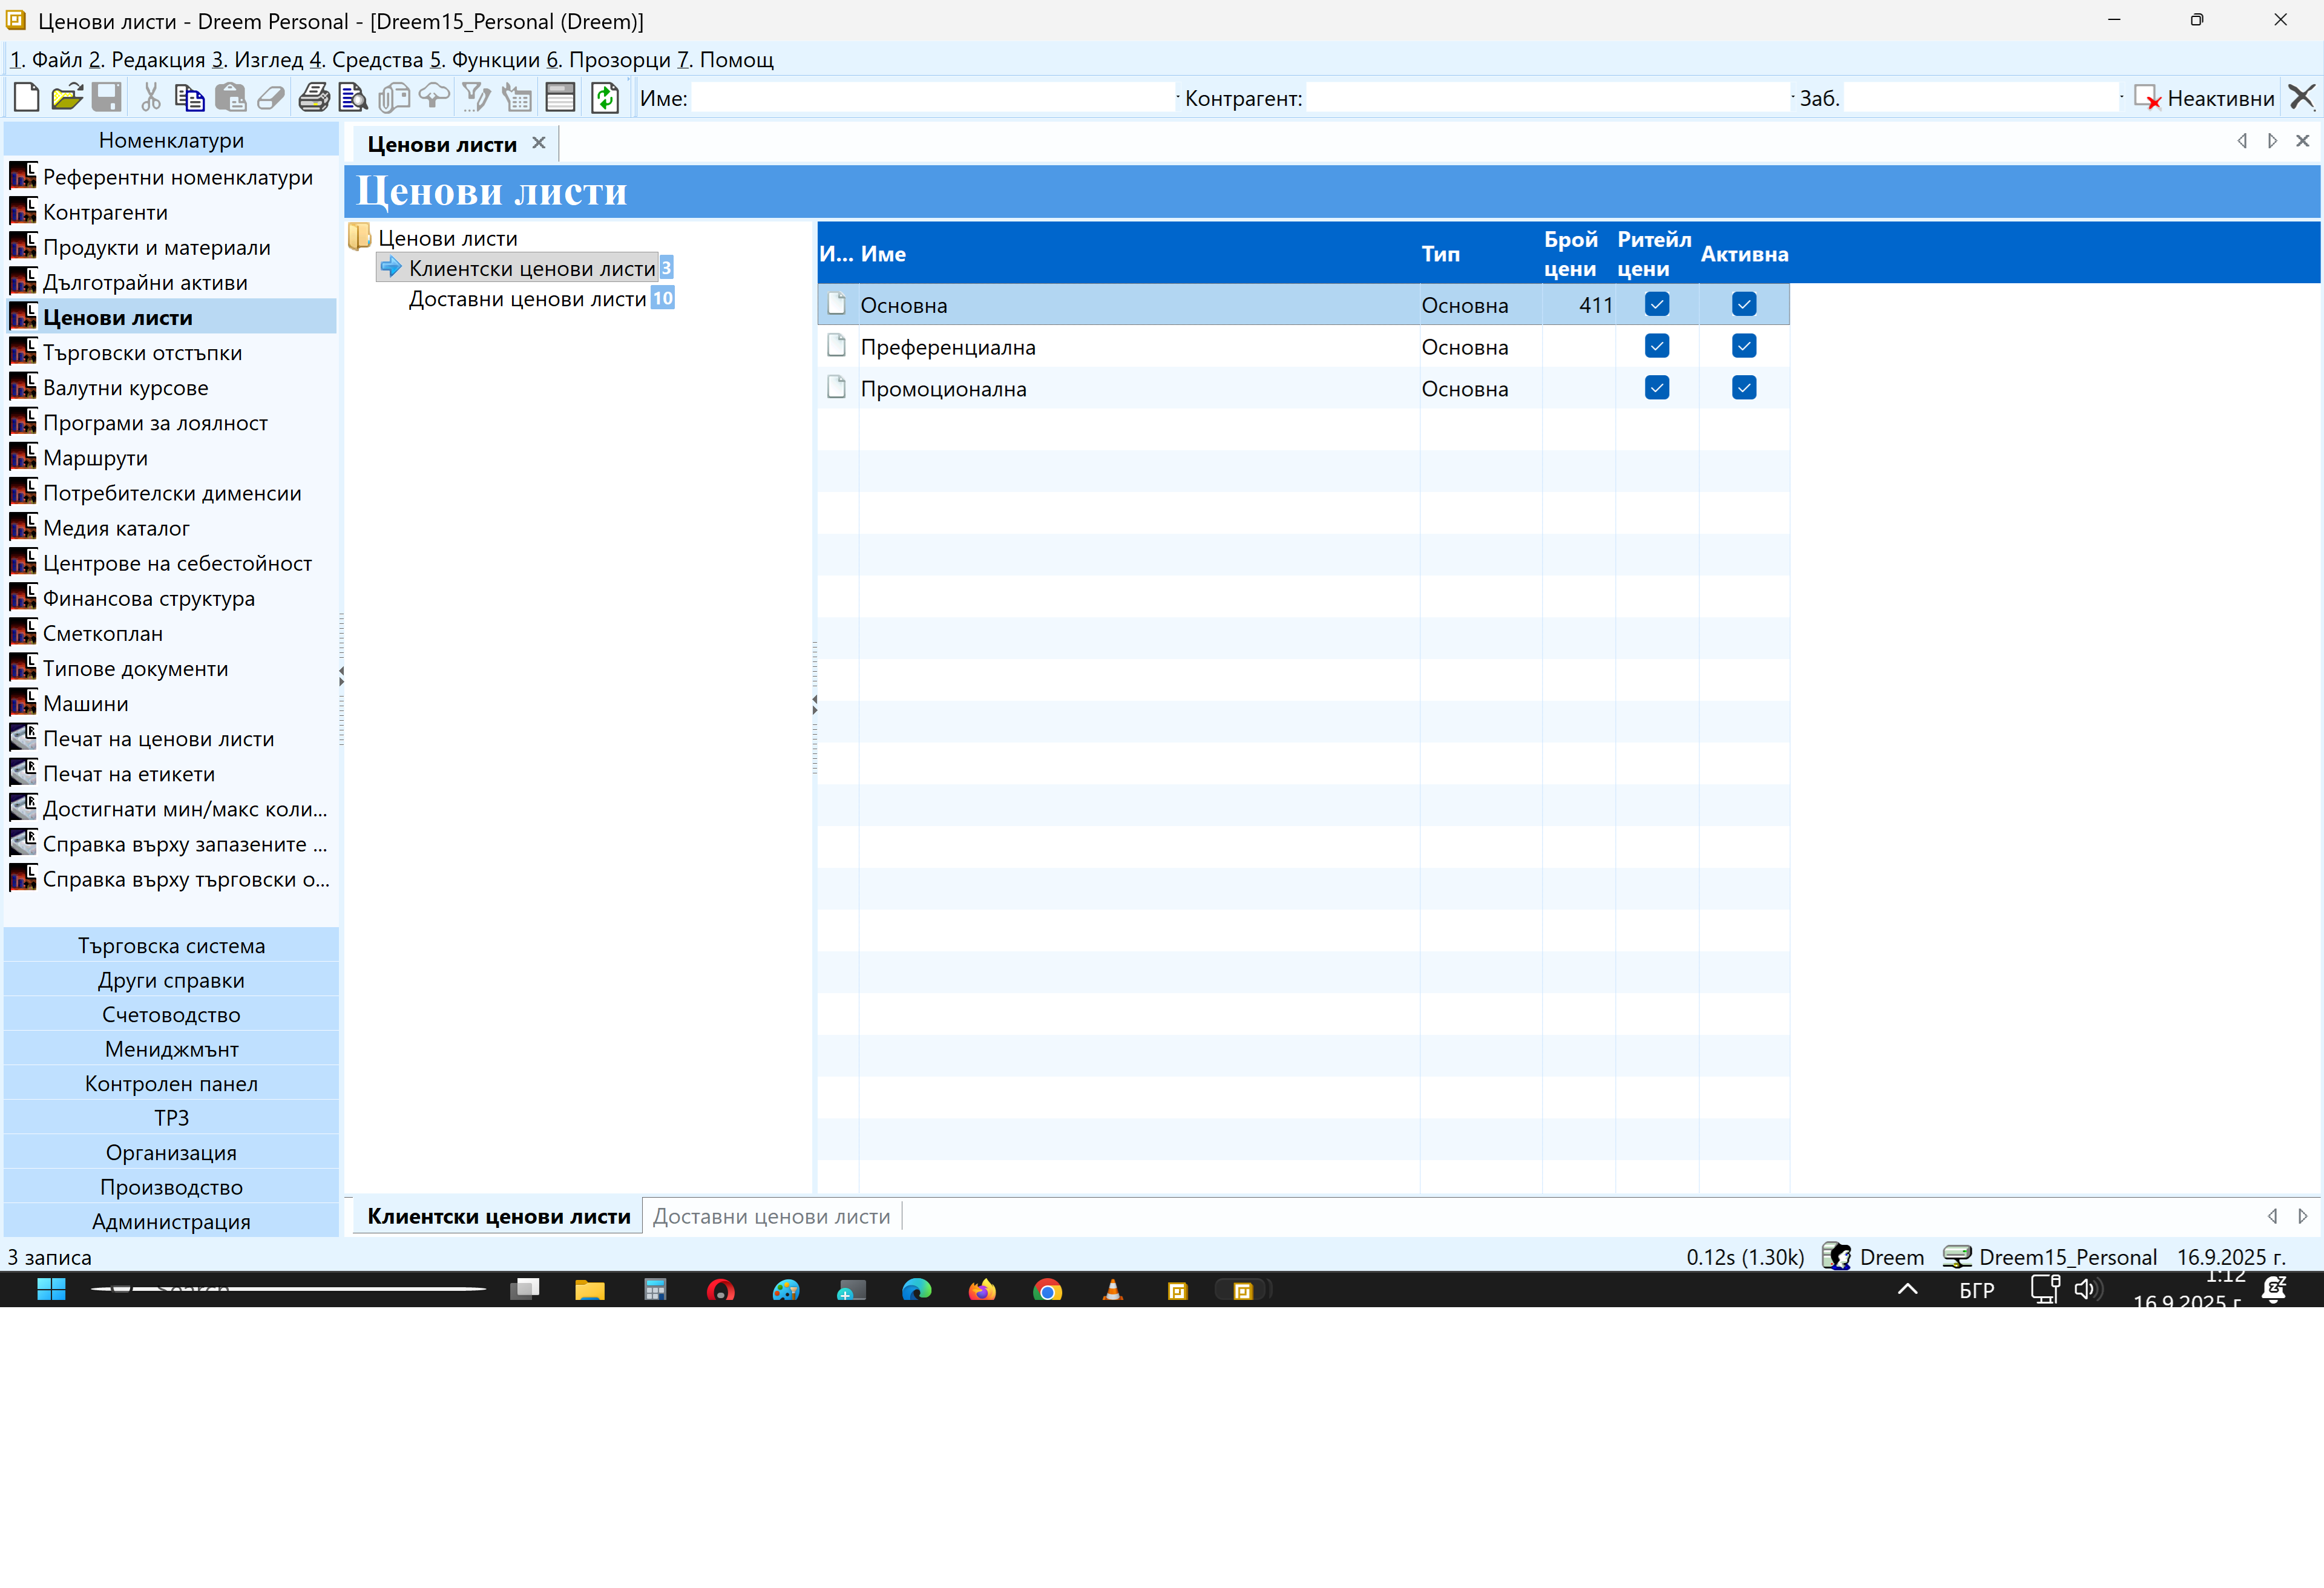Click the Име search input field

click(x=933, y=98)
